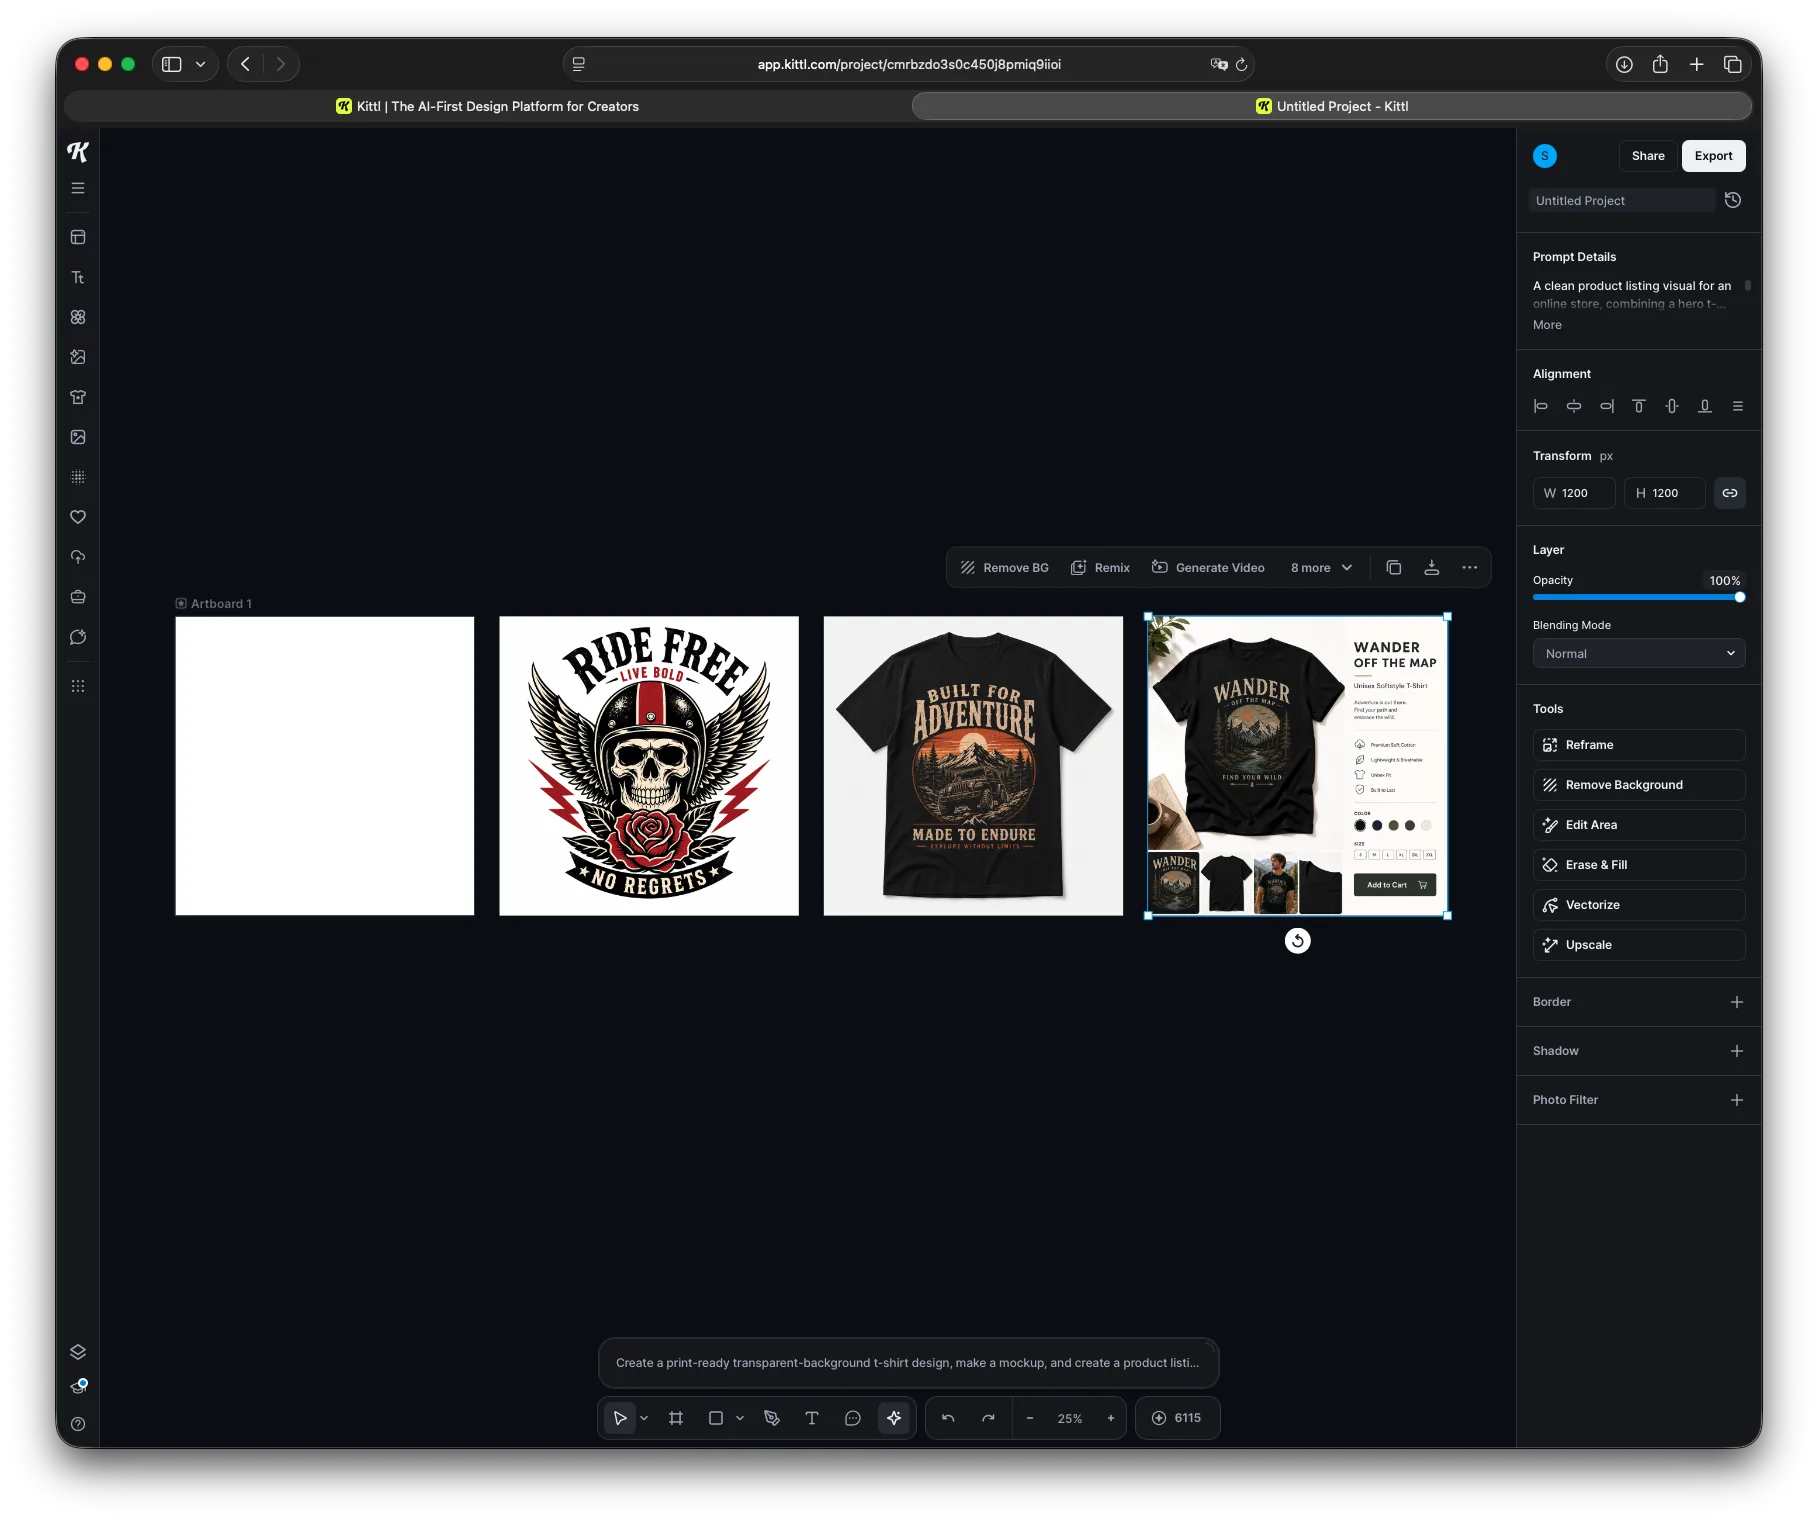The width and height of the screenshot is (1818, 1522).
Task: Expand the Shadow section
Action: (x=1737, y=1051)
